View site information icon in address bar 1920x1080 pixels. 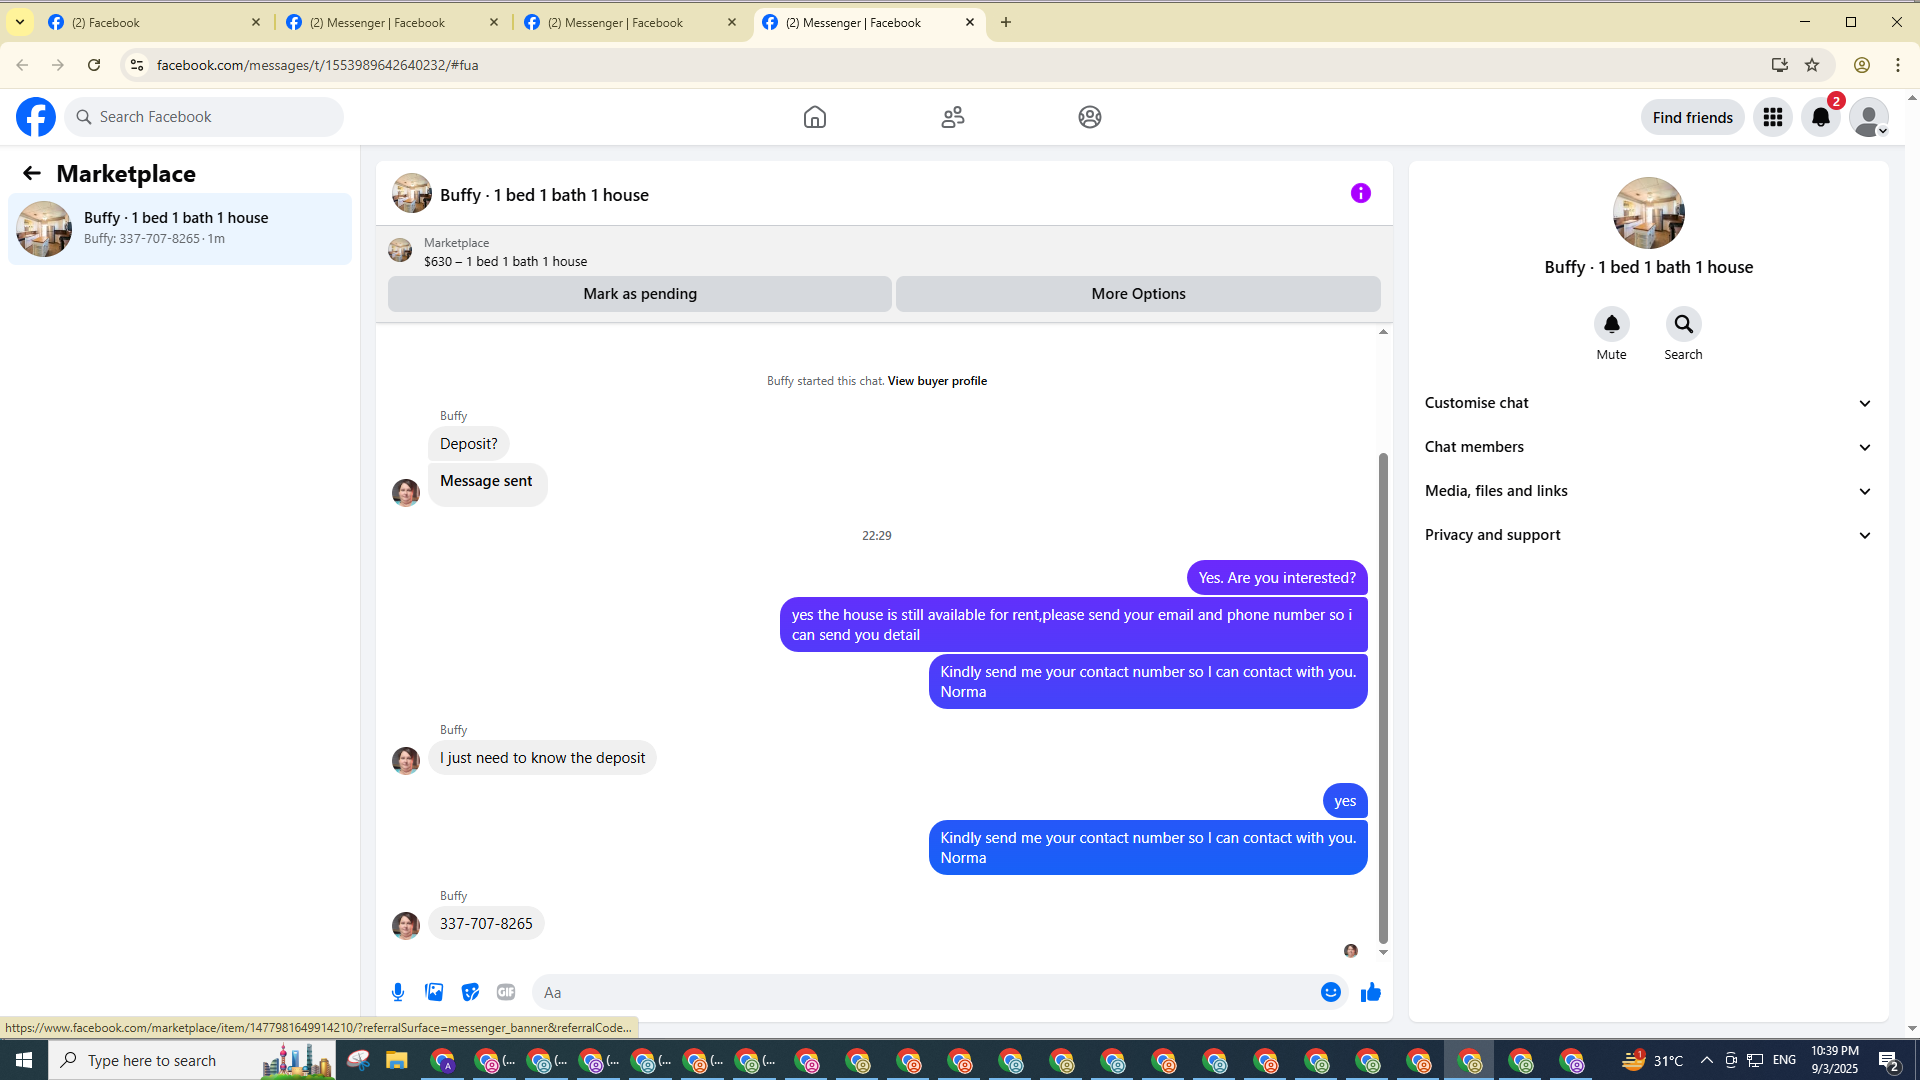coord(137,65)
